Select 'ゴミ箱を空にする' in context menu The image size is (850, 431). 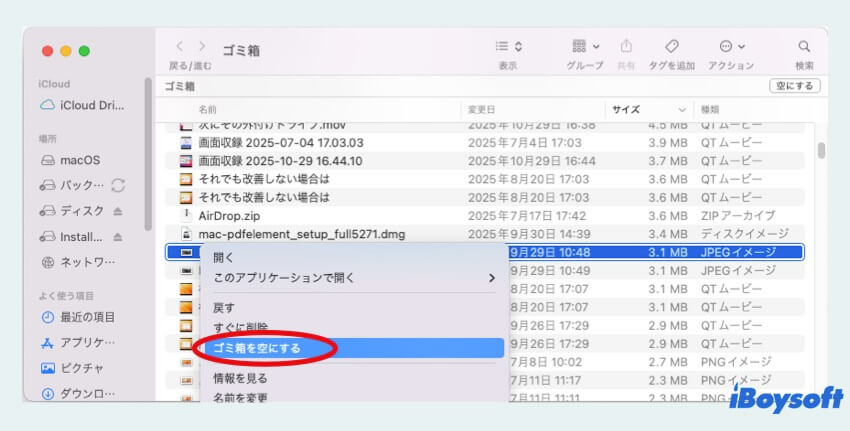click(258, 348)
